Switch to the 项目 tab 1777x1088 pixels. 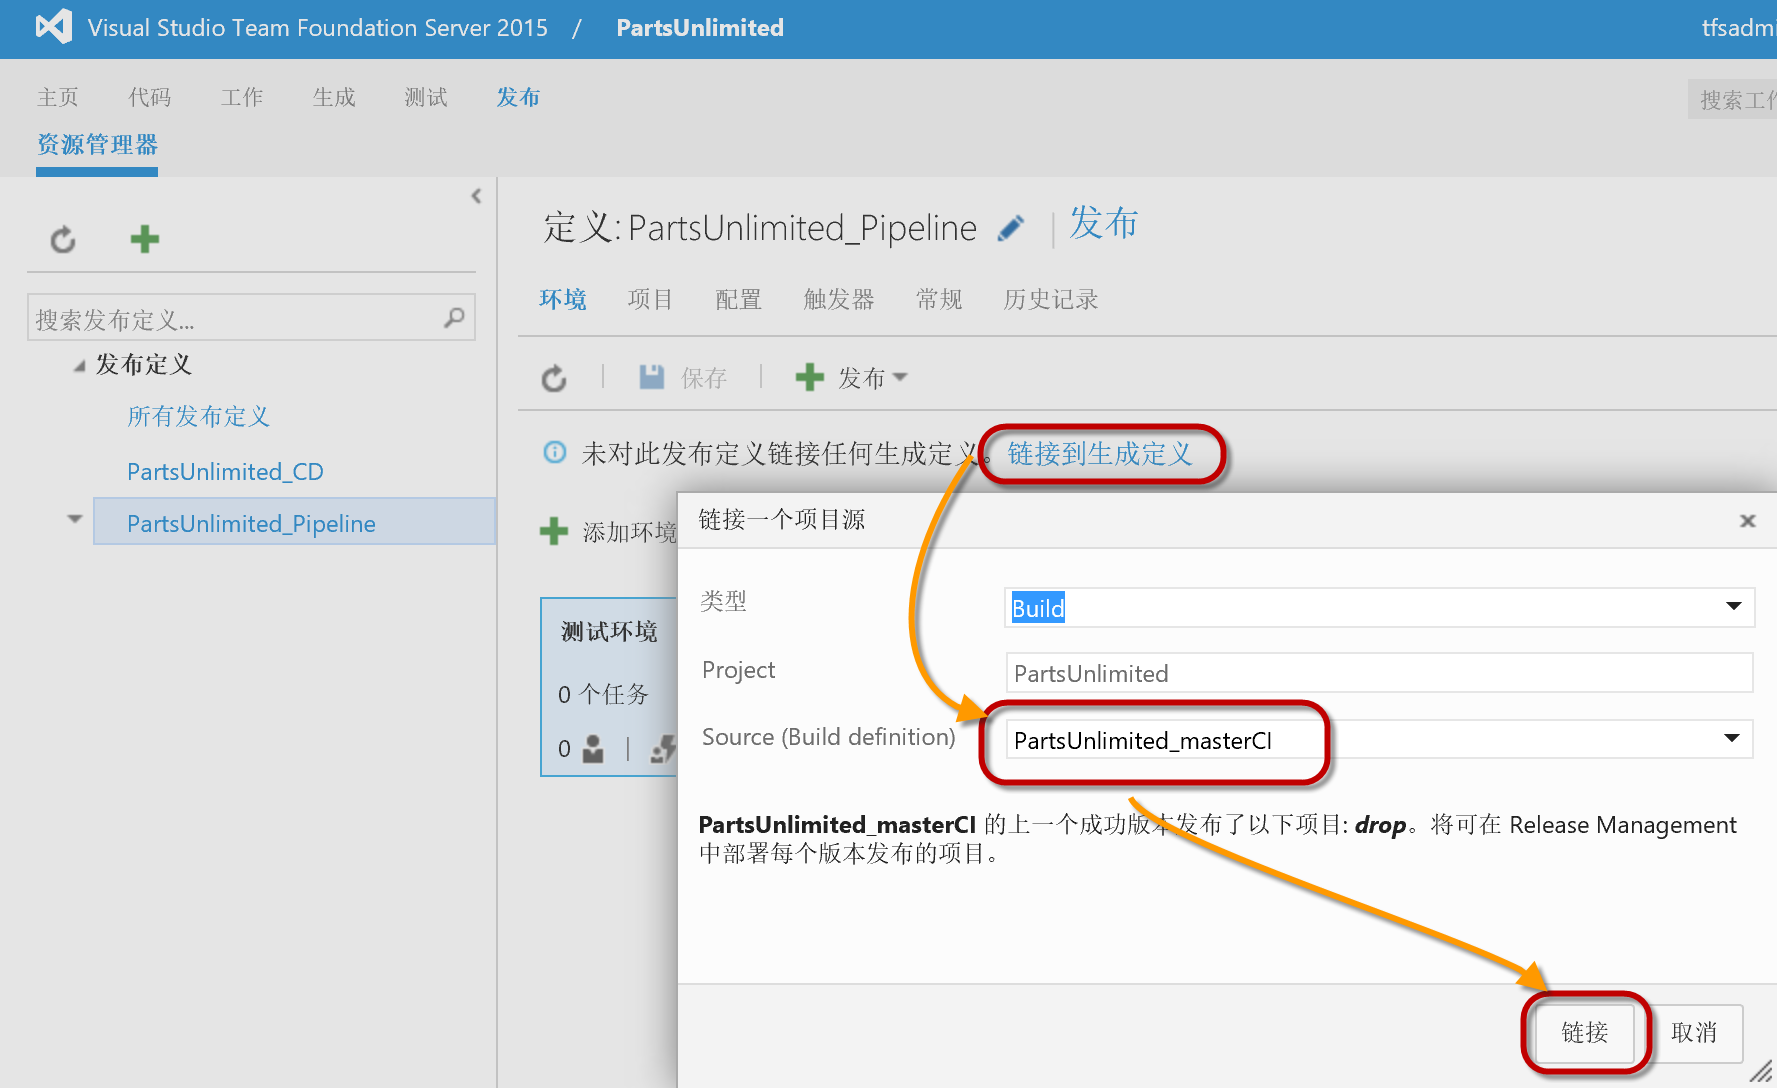pyautogui.click(x=650, y=299)
